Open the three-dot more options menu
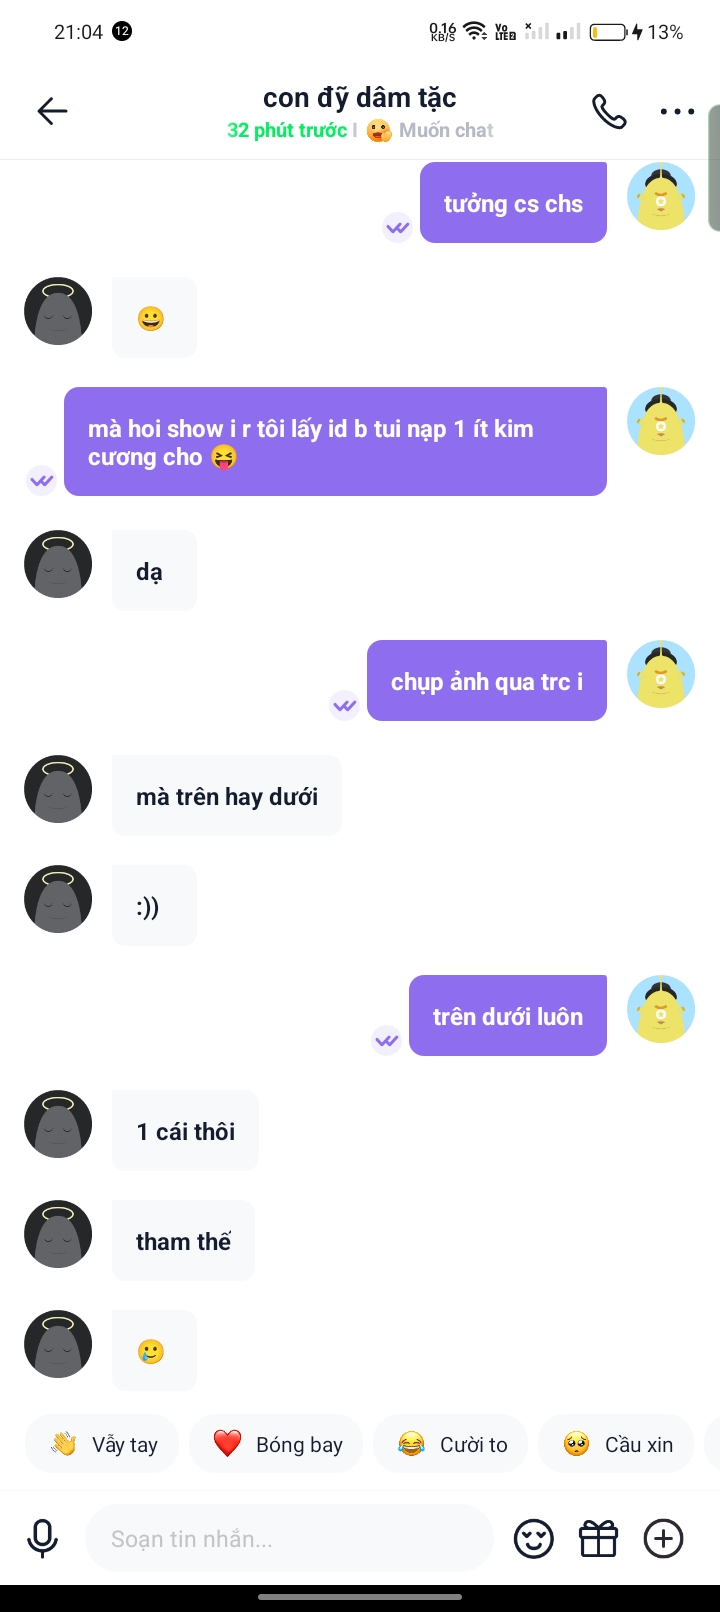This screenshot has height=1612, width=720. click(677, 111)
